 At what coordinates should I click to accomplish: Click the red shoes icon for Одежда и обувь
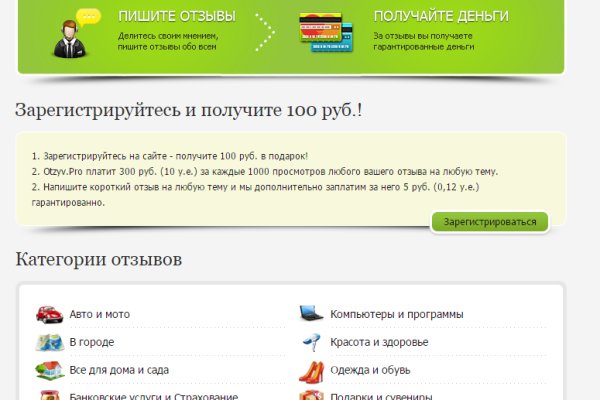(x=311, y=370)
